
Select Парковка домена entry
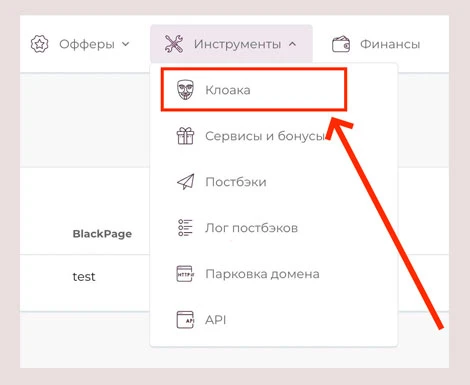[262, 274]
